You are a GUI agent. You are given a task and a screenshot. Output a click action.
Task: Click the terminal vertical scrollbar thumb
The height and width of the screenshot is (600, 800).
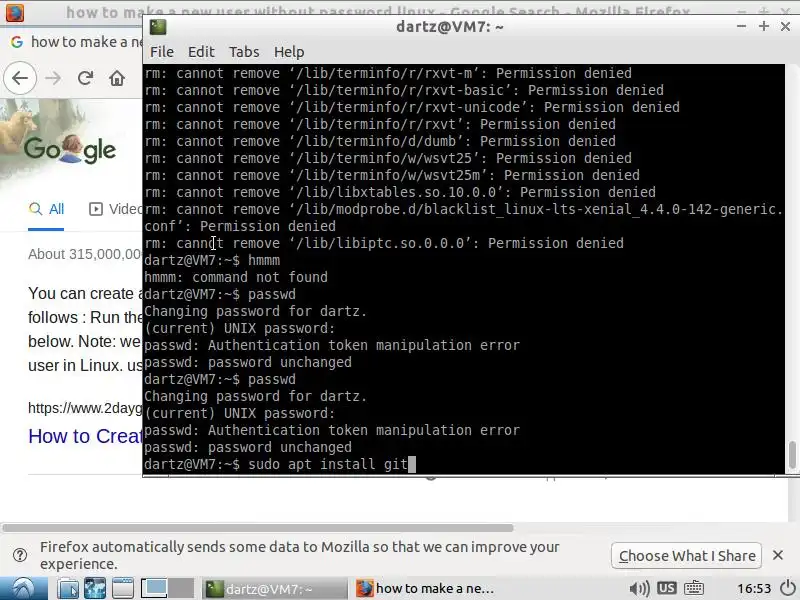coord(792,454)
